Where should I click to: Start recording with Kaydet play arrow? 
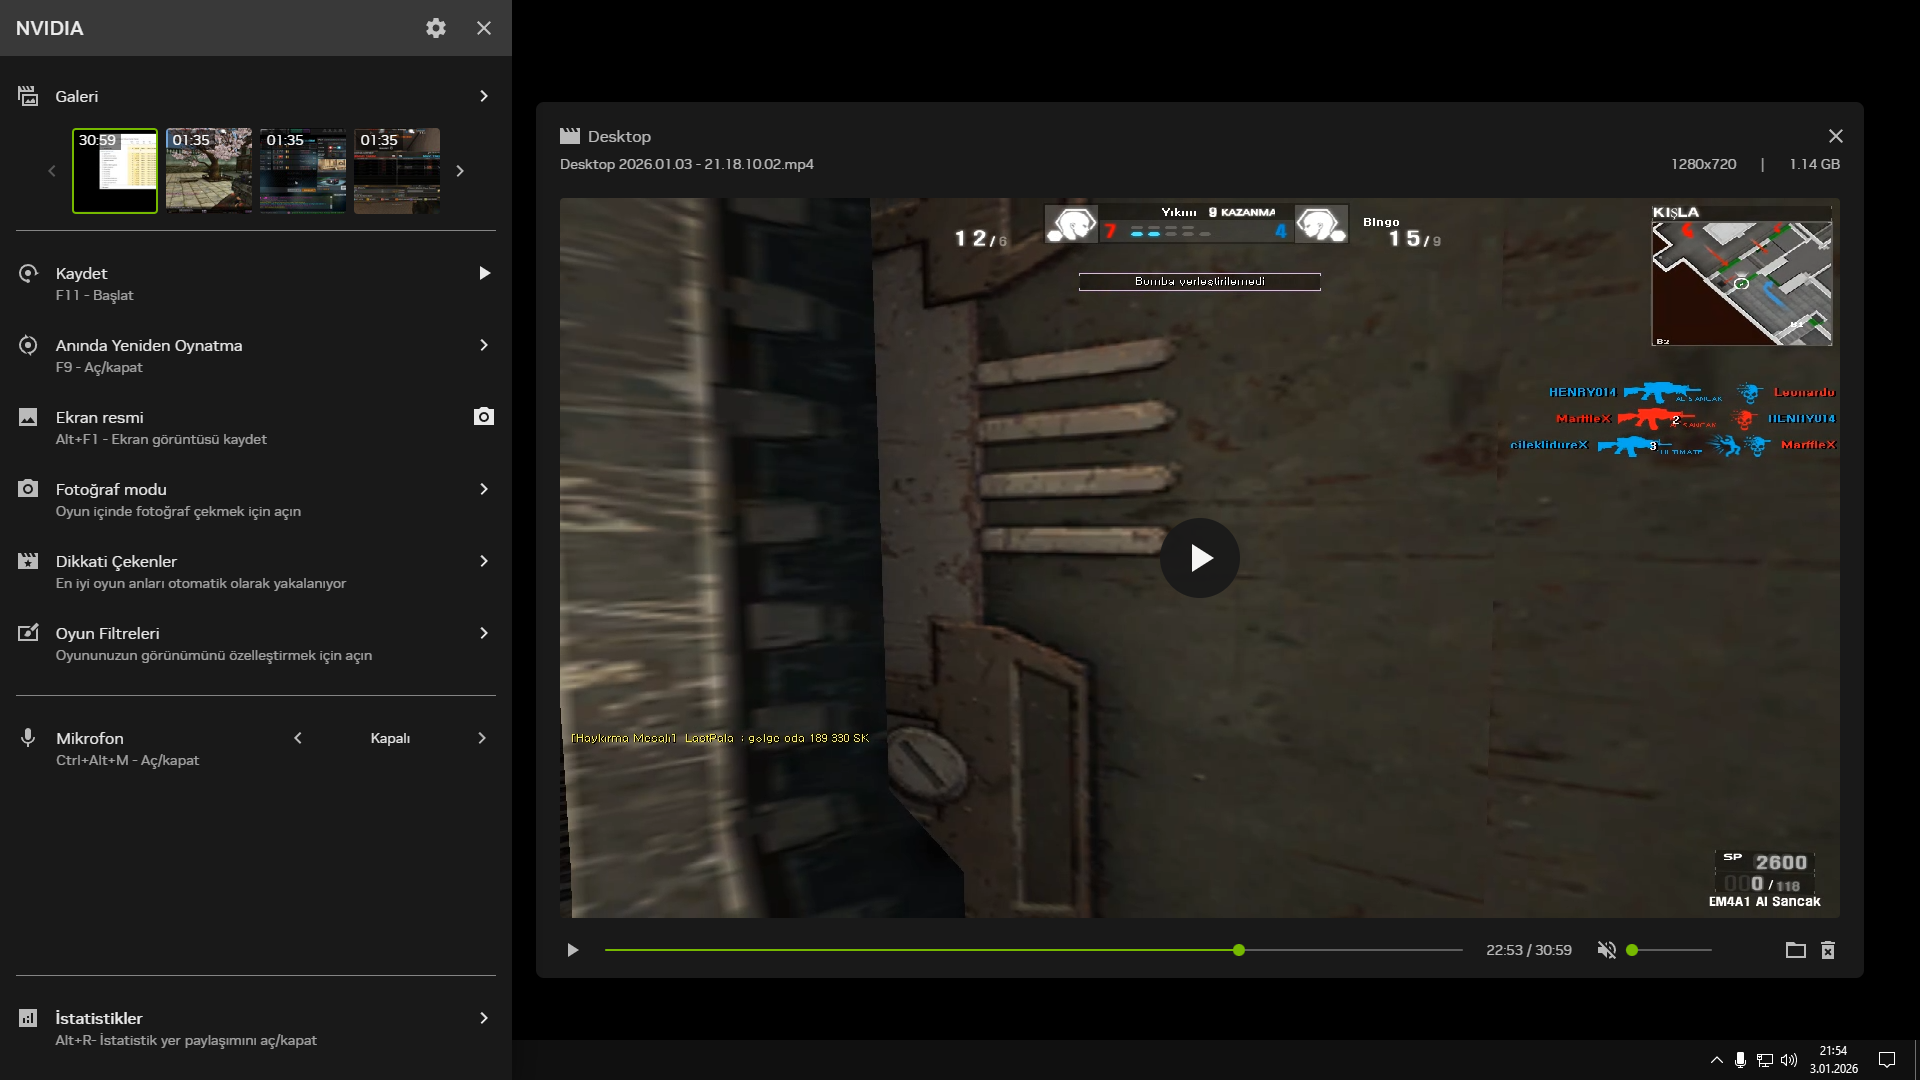[x=484, y=273]
